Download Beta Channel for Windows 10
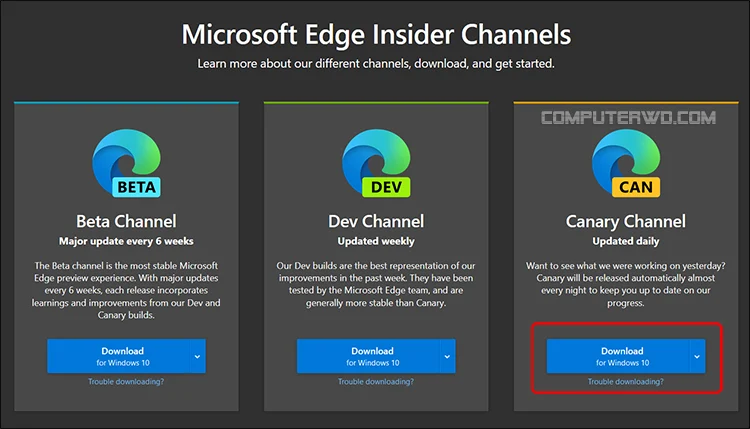This screenshot has width=750, height=429. pos(119,356)
